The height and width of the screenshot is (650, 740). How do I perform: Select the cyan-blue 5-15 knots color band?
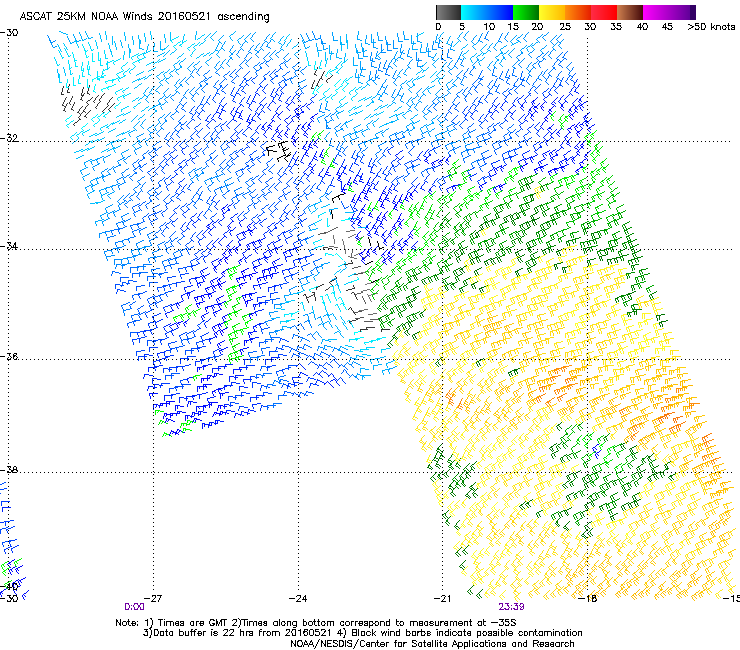click(x=487, y=12)
